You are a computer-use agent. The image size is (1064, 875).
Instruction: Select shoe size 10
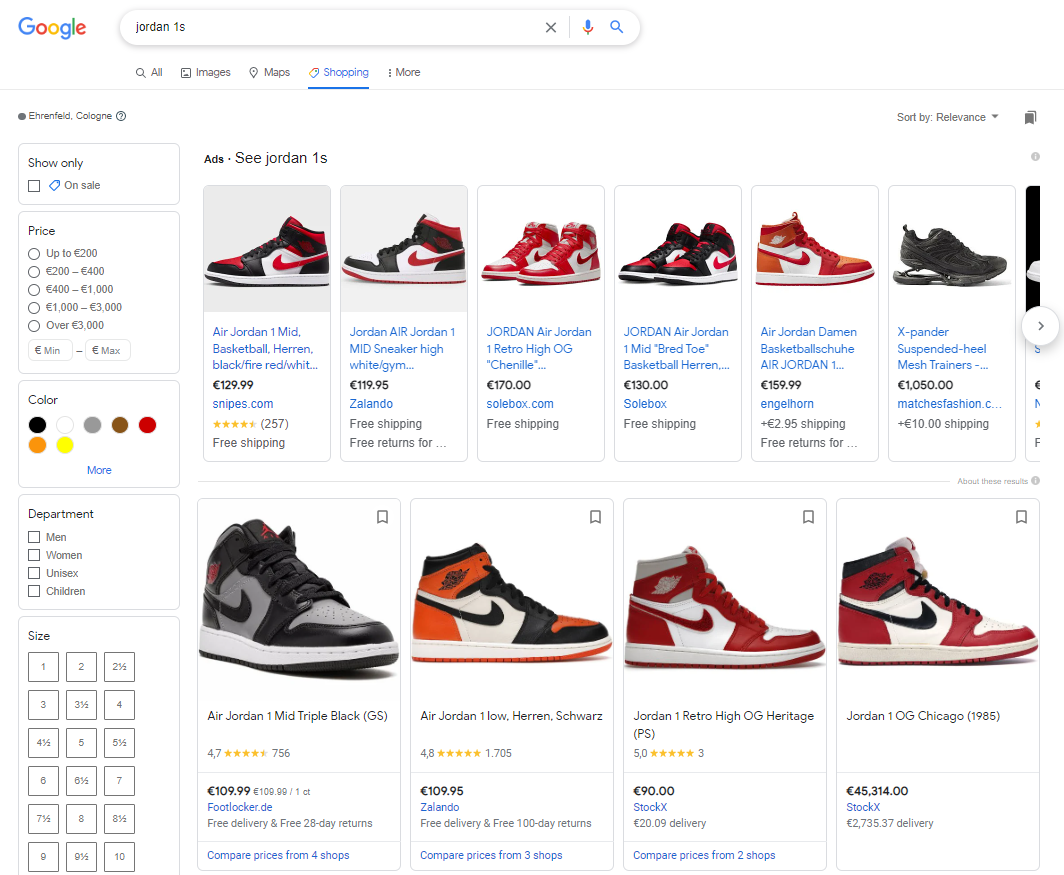point(119,857)
